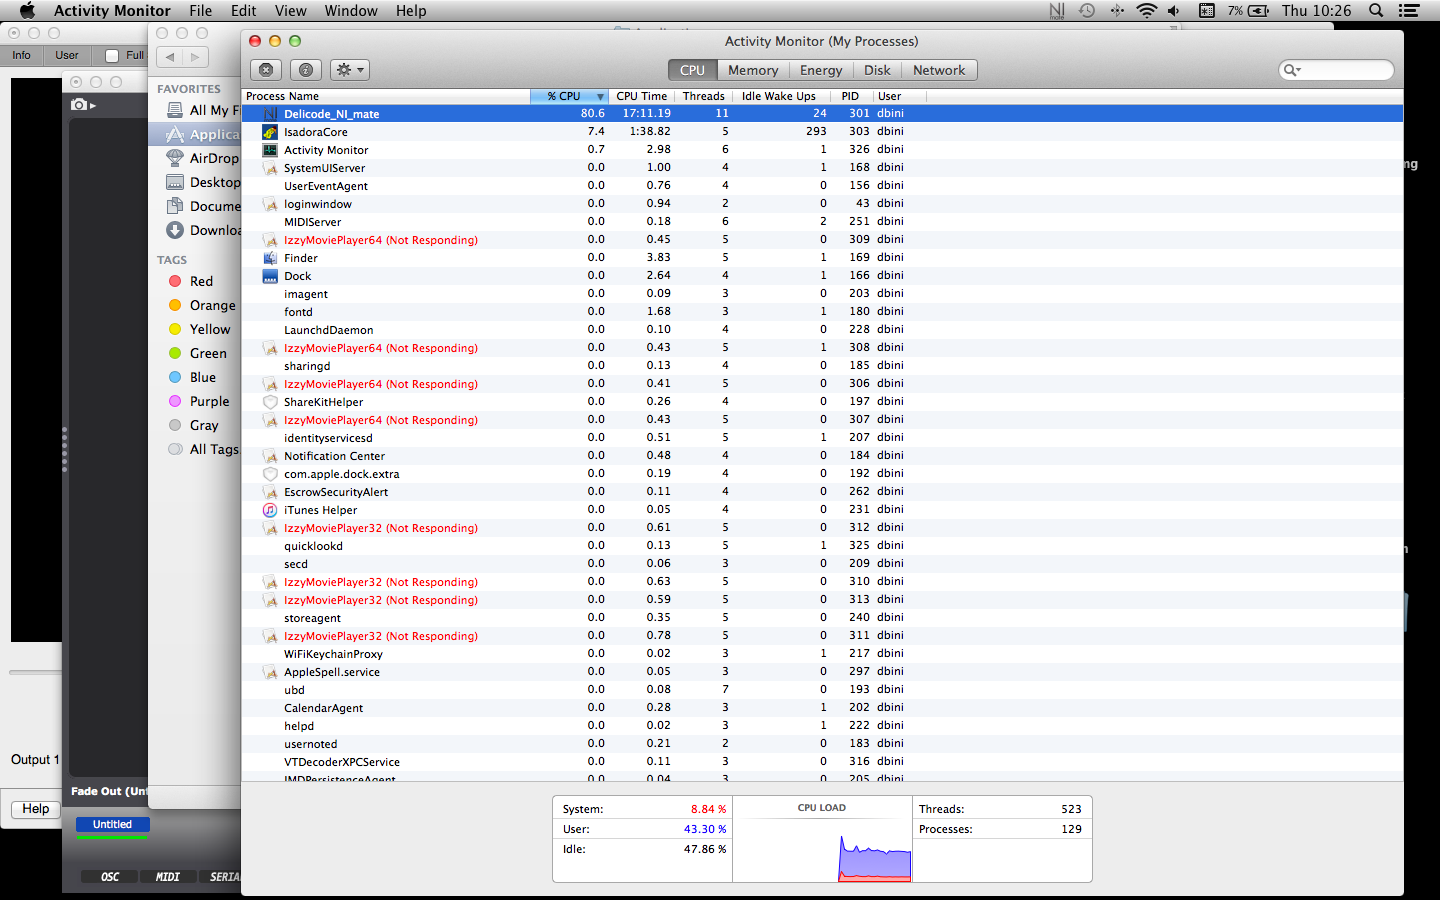Select the CalendarAgent process row
The height and width of the screenshot is (900, 1440).
click(822, 708)
